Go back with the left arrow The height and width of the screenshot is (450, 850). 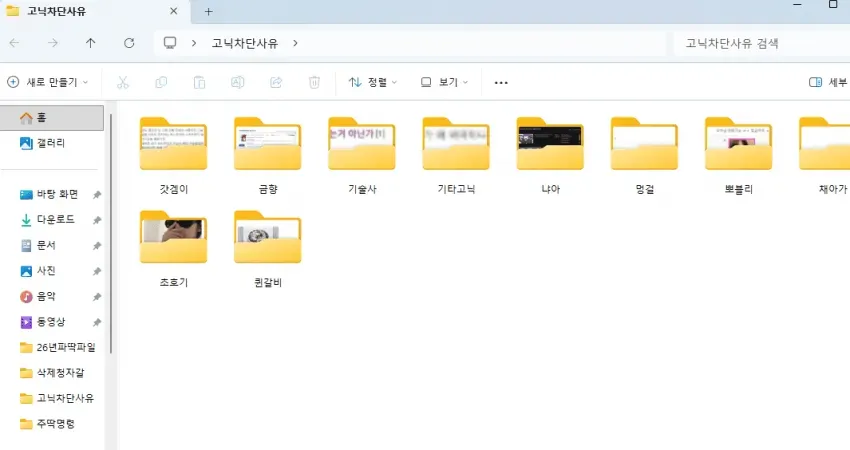coord(15,43)
